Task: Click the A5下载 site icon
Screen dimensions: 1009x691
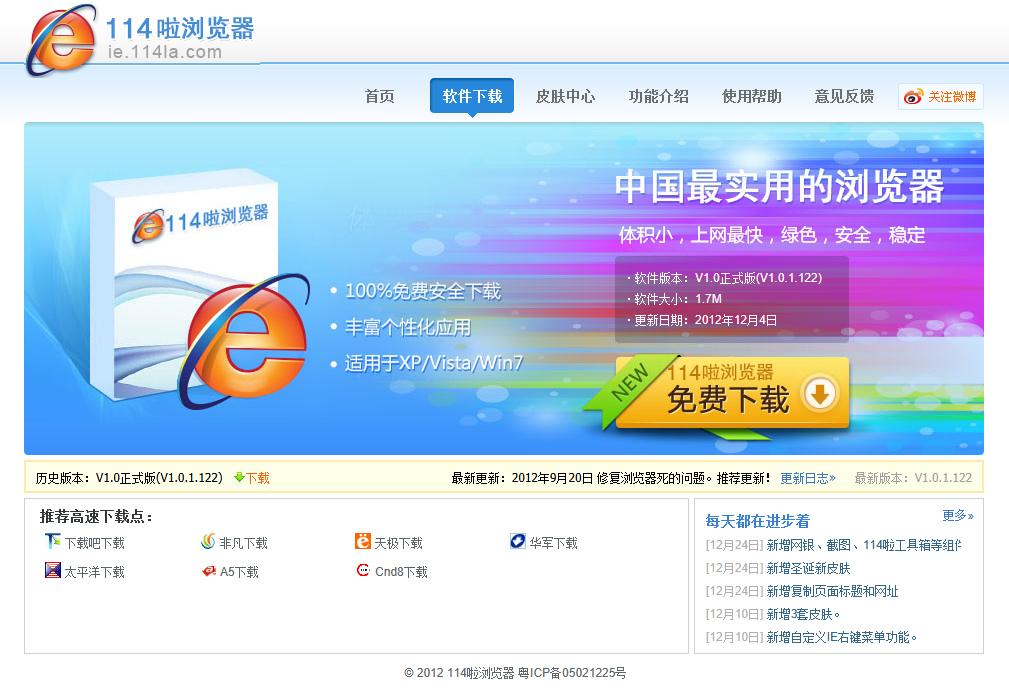Action: coord(208,571)
